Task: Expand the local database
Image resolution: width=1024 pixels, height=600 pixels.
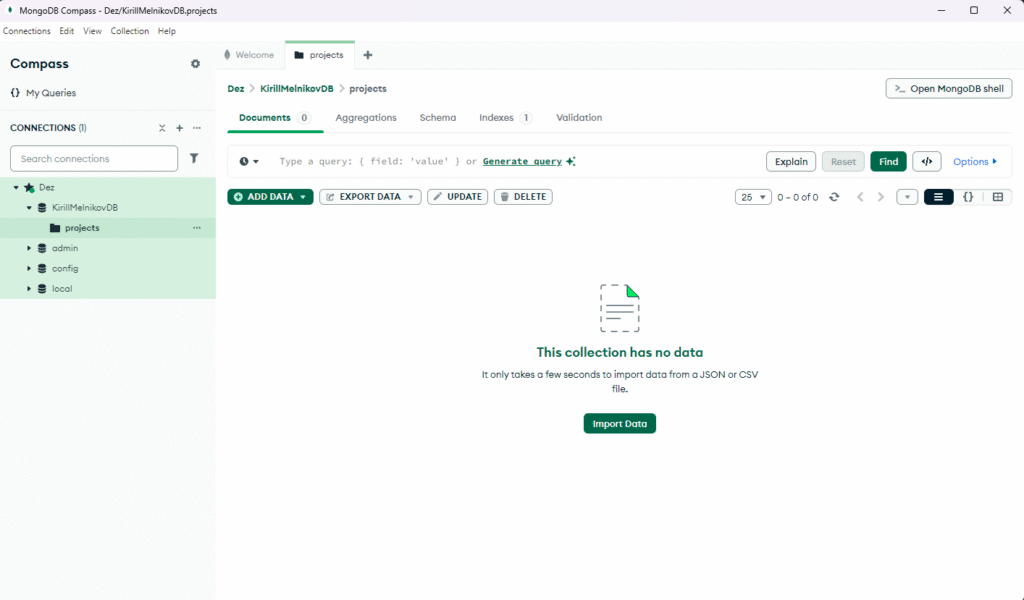Action: tap(29, 289)
